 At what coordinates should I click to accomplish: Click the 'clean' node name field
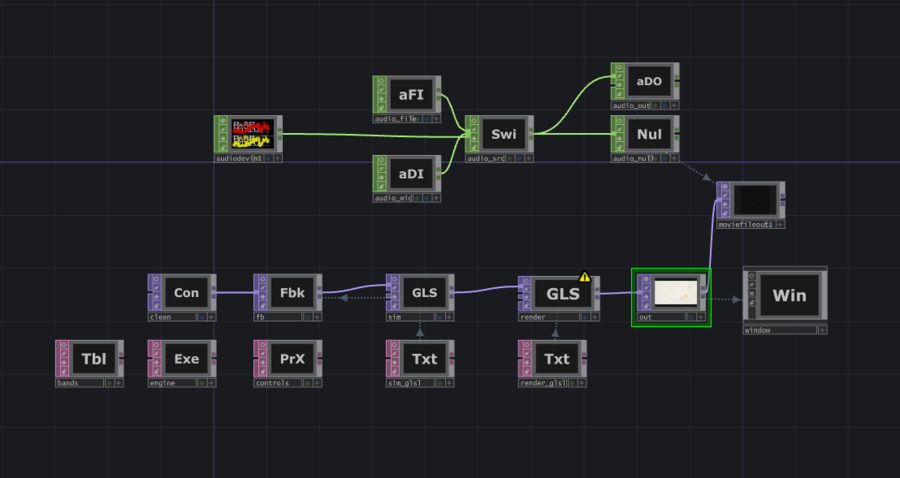tap(172, 317)
